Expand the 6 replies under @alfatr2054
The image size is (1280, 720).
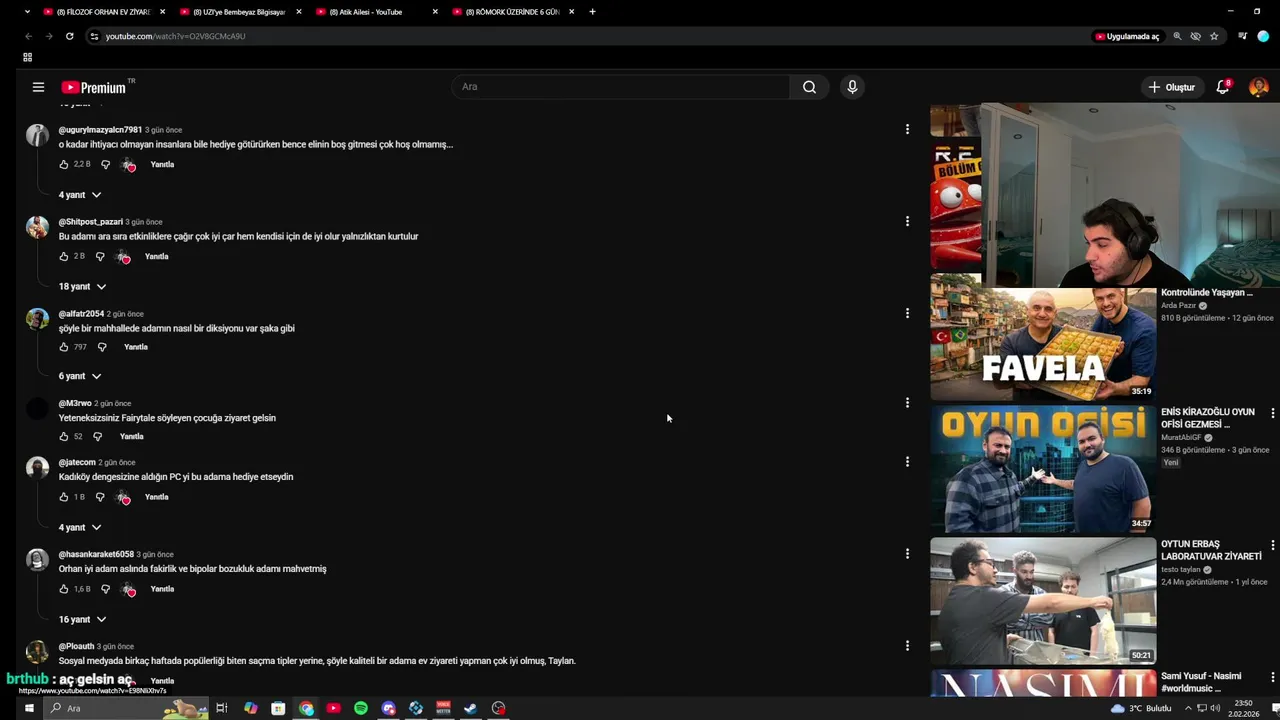click(x=80, y=376)
